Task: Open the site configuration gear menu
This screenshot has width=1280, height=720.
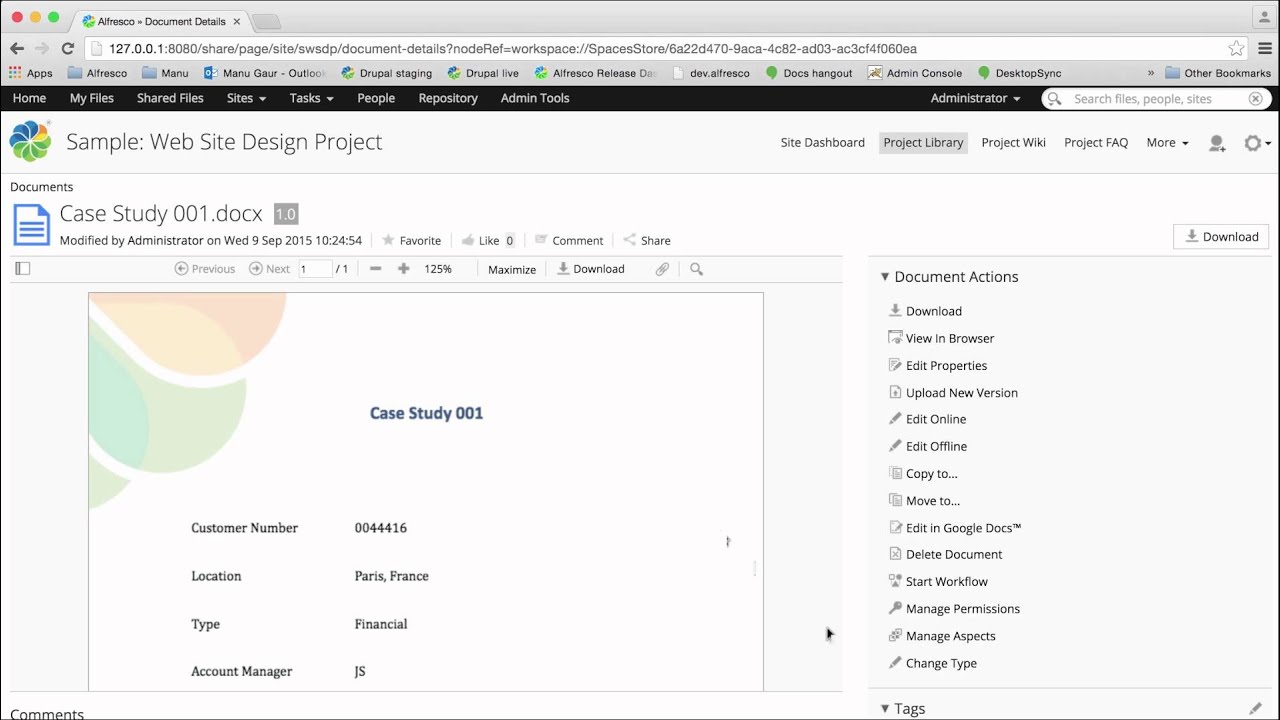Action: click(1256, 143)
